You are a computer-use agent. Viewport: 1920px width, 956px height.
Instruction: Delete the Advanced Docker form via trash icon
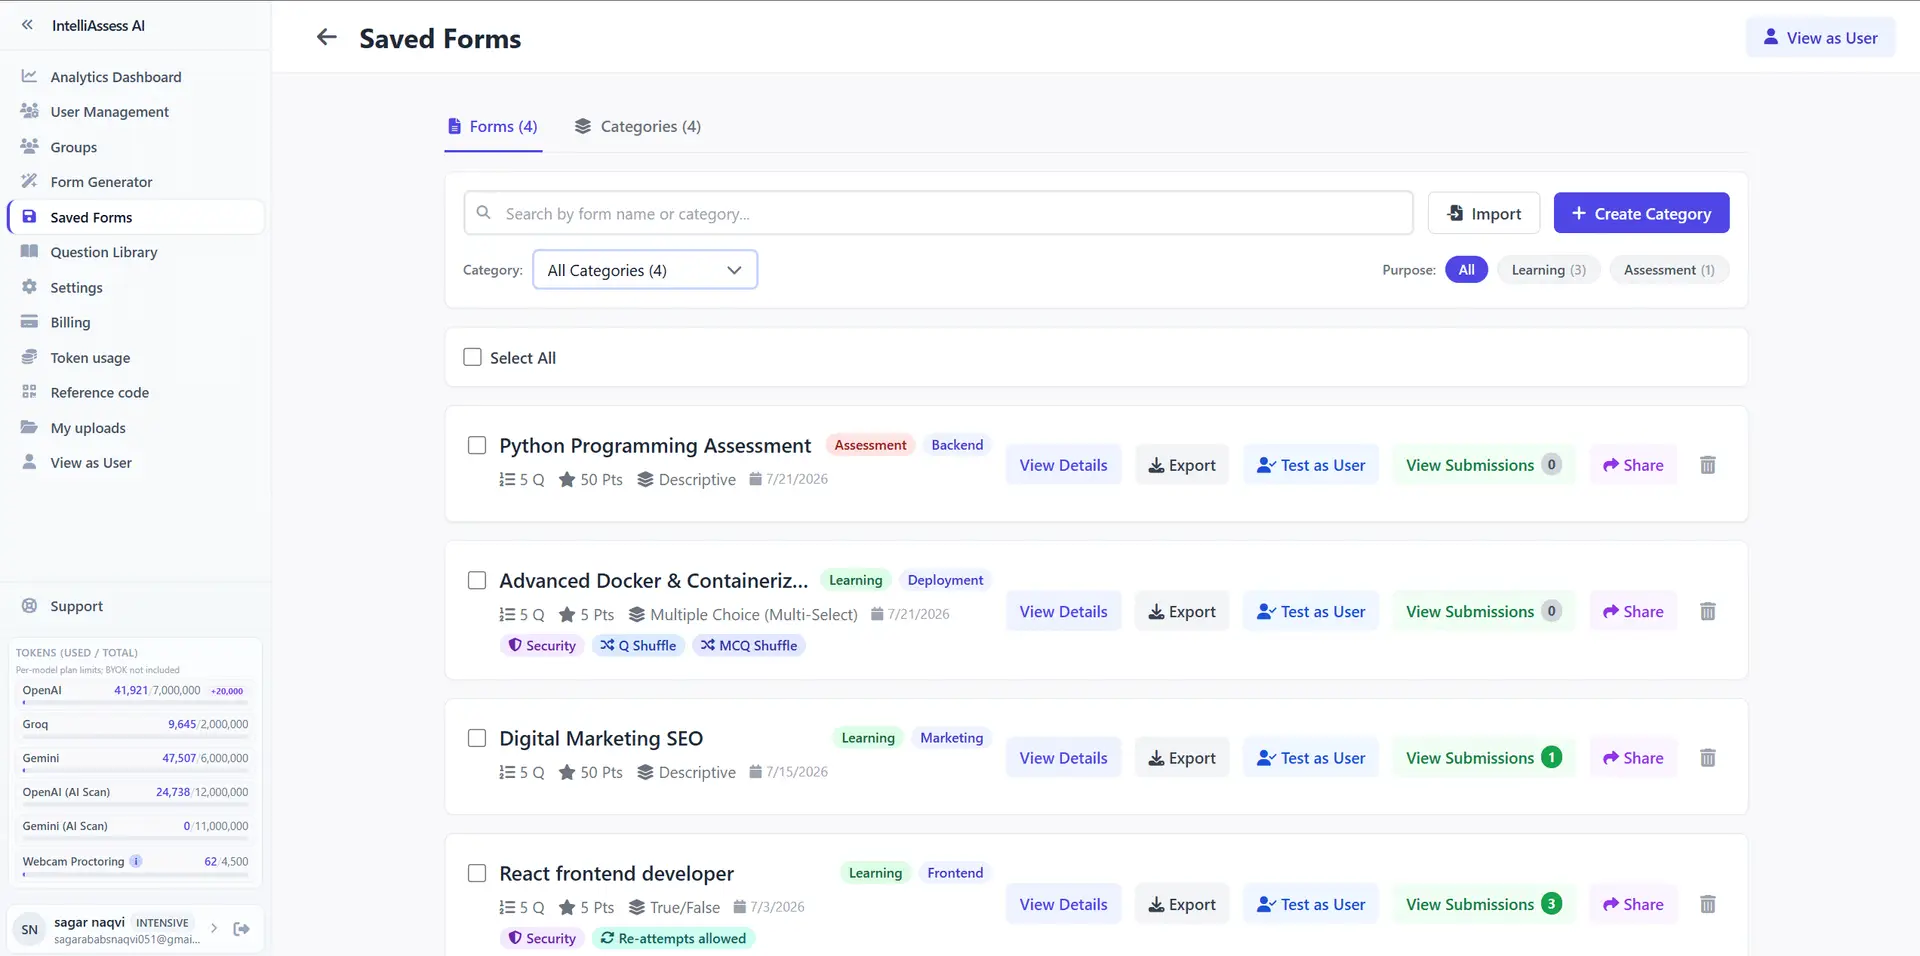pos(1708,612)
